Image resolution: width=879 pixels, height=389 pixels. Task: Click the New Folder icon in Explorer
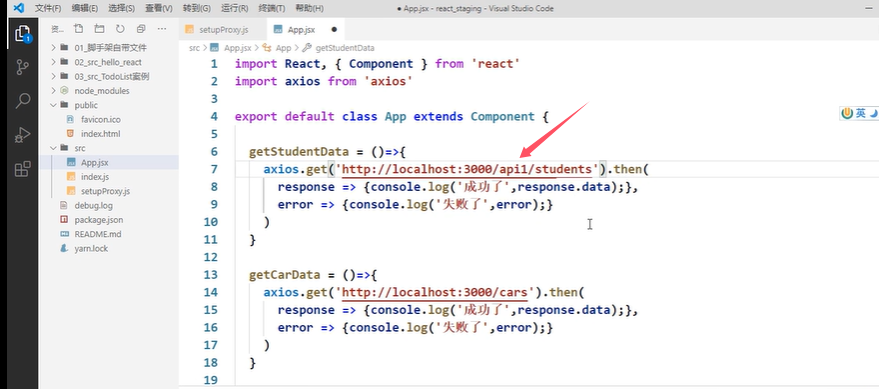pos(99,29)
